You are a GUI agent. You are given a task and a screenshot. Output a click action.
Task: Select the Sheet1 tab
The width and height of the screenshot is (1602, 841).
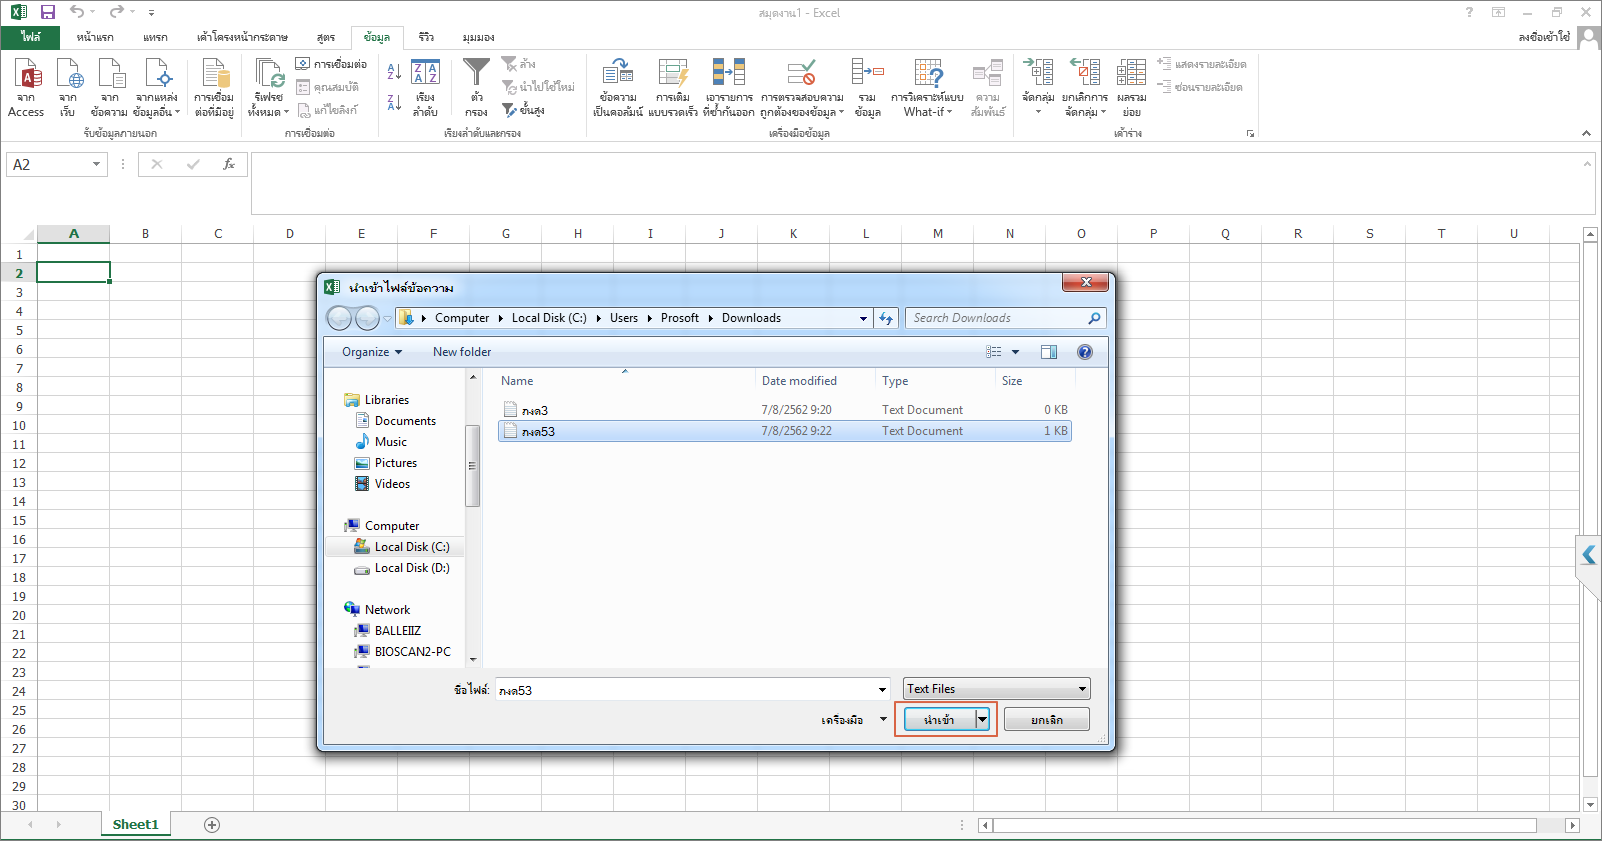coord(136,825)
